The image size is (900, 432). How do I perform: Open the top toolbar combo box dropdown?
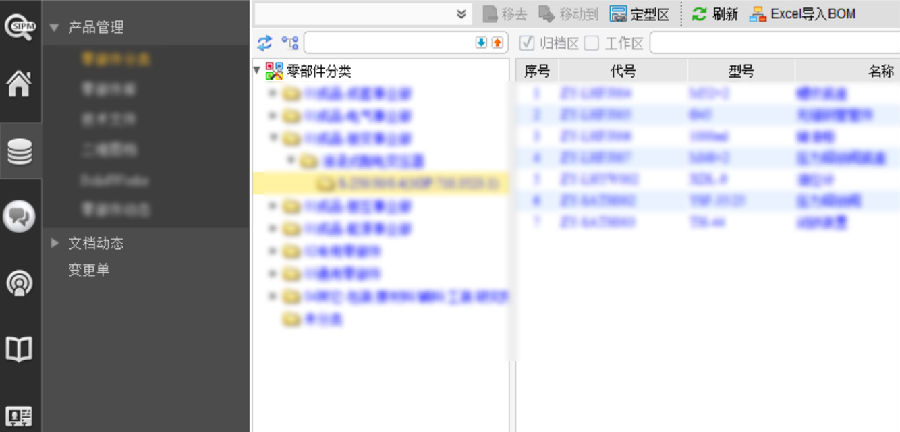coord(461,14)
